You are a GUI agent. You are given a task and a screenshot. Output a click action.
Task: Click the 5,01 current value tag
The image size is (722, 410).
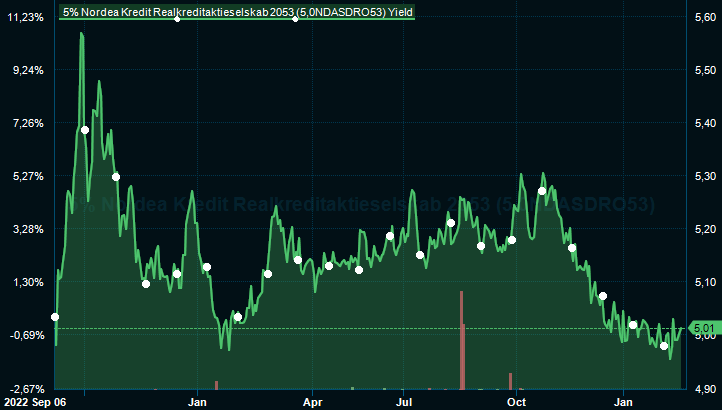coord(703,328)
